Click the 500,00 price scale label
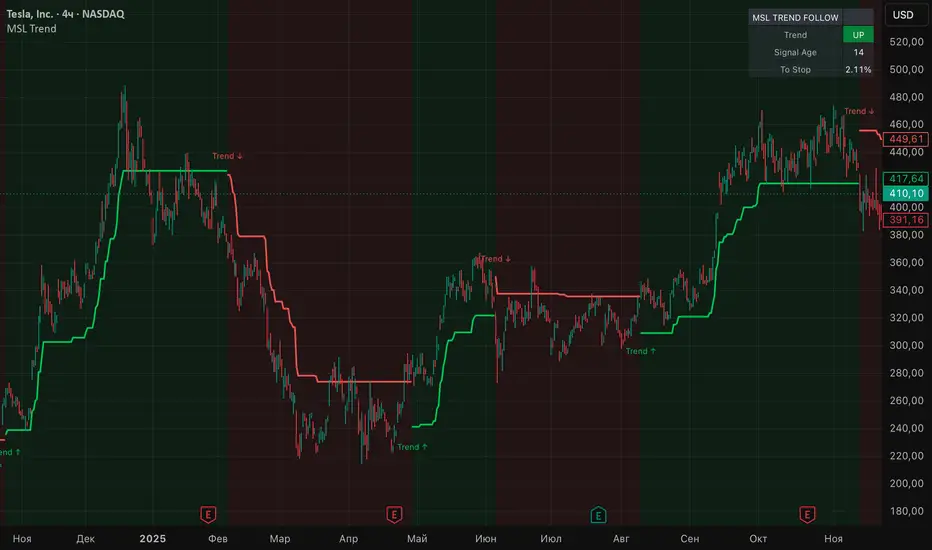 point(906,70)
